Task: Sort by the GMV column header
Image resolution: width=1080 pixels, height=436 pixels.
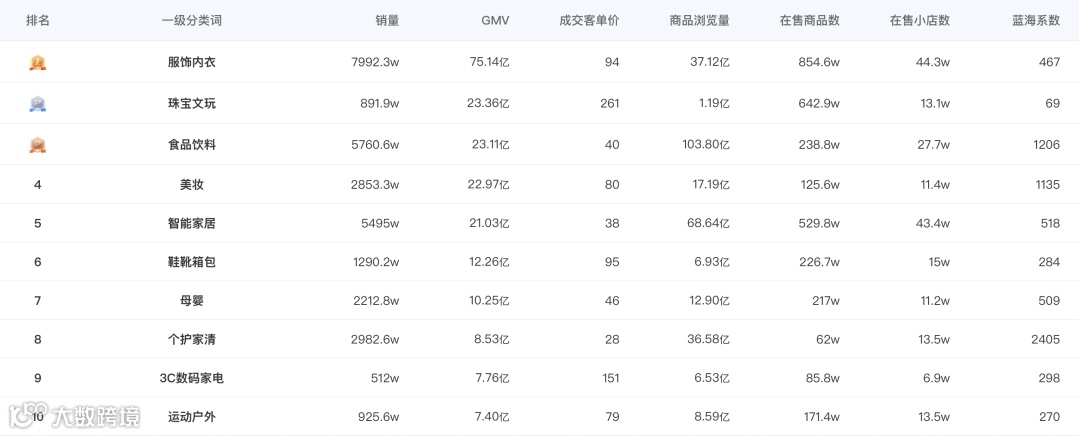Action: point(494,20)
